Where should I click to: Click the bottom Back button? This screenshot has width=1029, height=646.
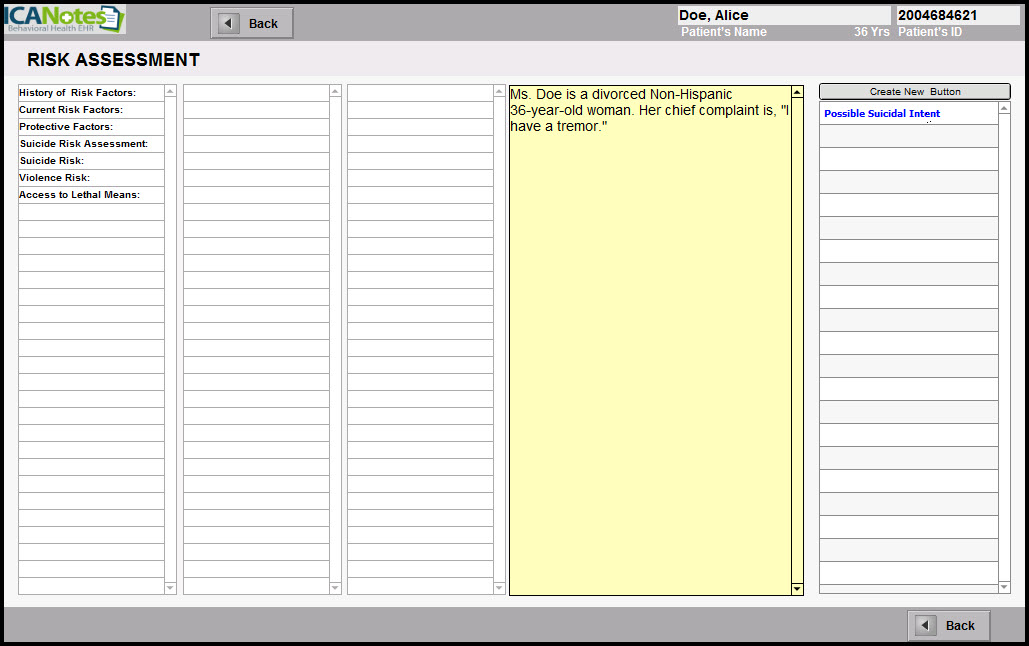coord(948,625)
